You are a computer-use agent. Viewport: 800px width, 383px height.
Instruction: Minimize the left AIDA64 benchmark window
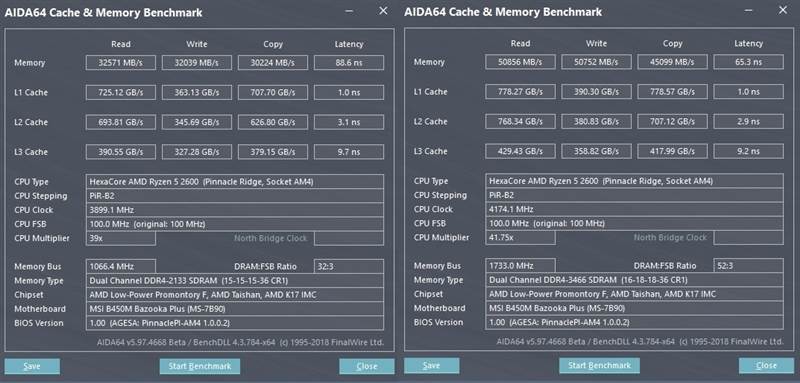click(349, 11)
